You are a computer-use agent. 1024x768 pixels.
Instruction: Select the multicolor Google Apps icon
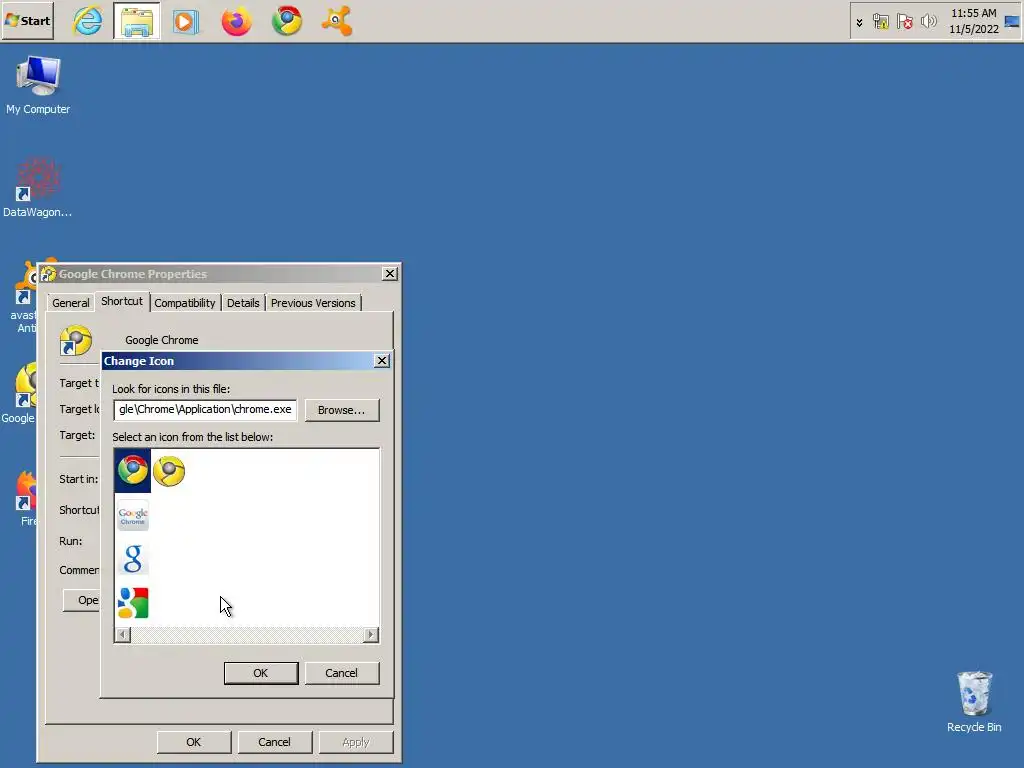point(133,603)
